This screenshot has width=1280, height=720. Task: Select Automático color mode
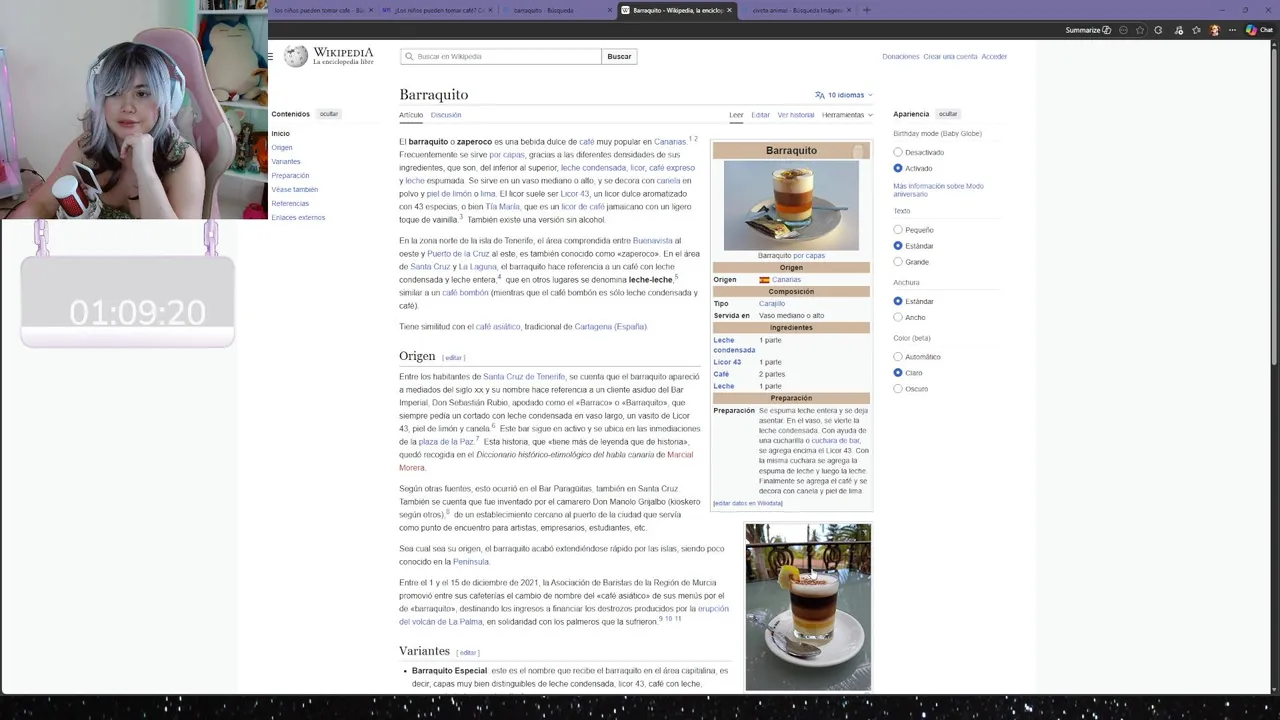point(898,357)
